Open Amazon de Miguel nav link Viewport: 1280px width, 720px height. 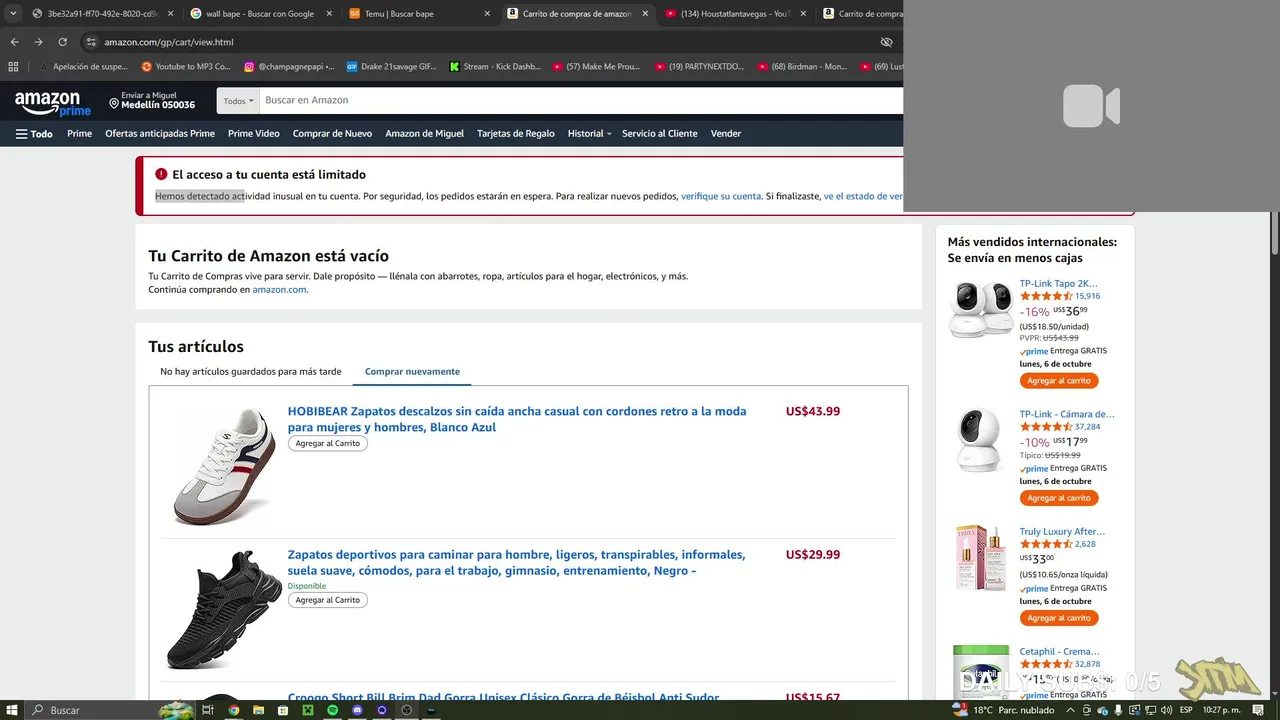tap(424, 133)
